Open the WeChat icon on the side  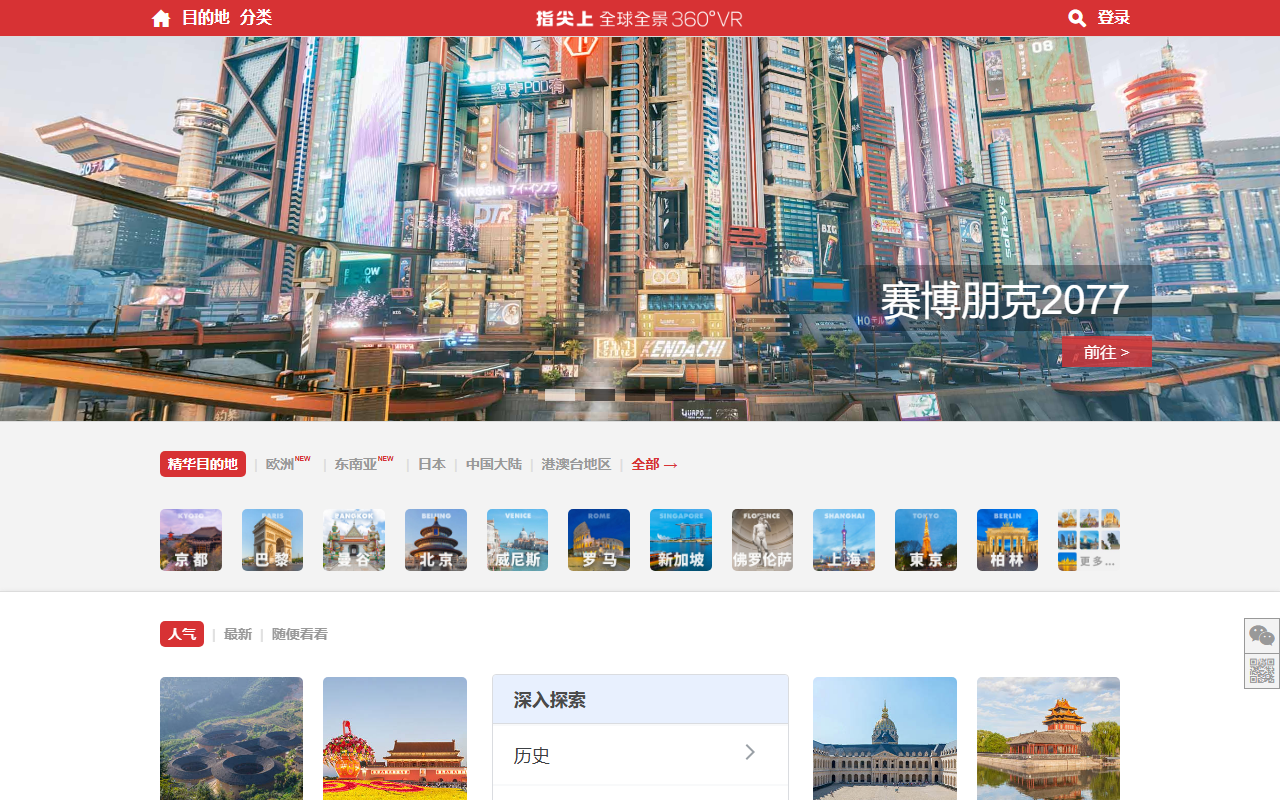coord(1262,636)
